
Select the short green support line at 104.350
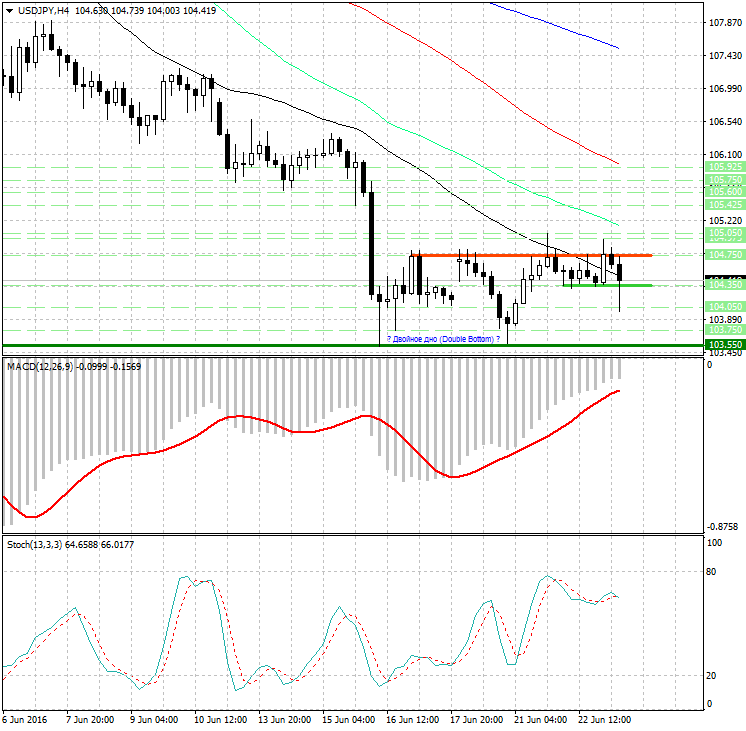point(607,286)
